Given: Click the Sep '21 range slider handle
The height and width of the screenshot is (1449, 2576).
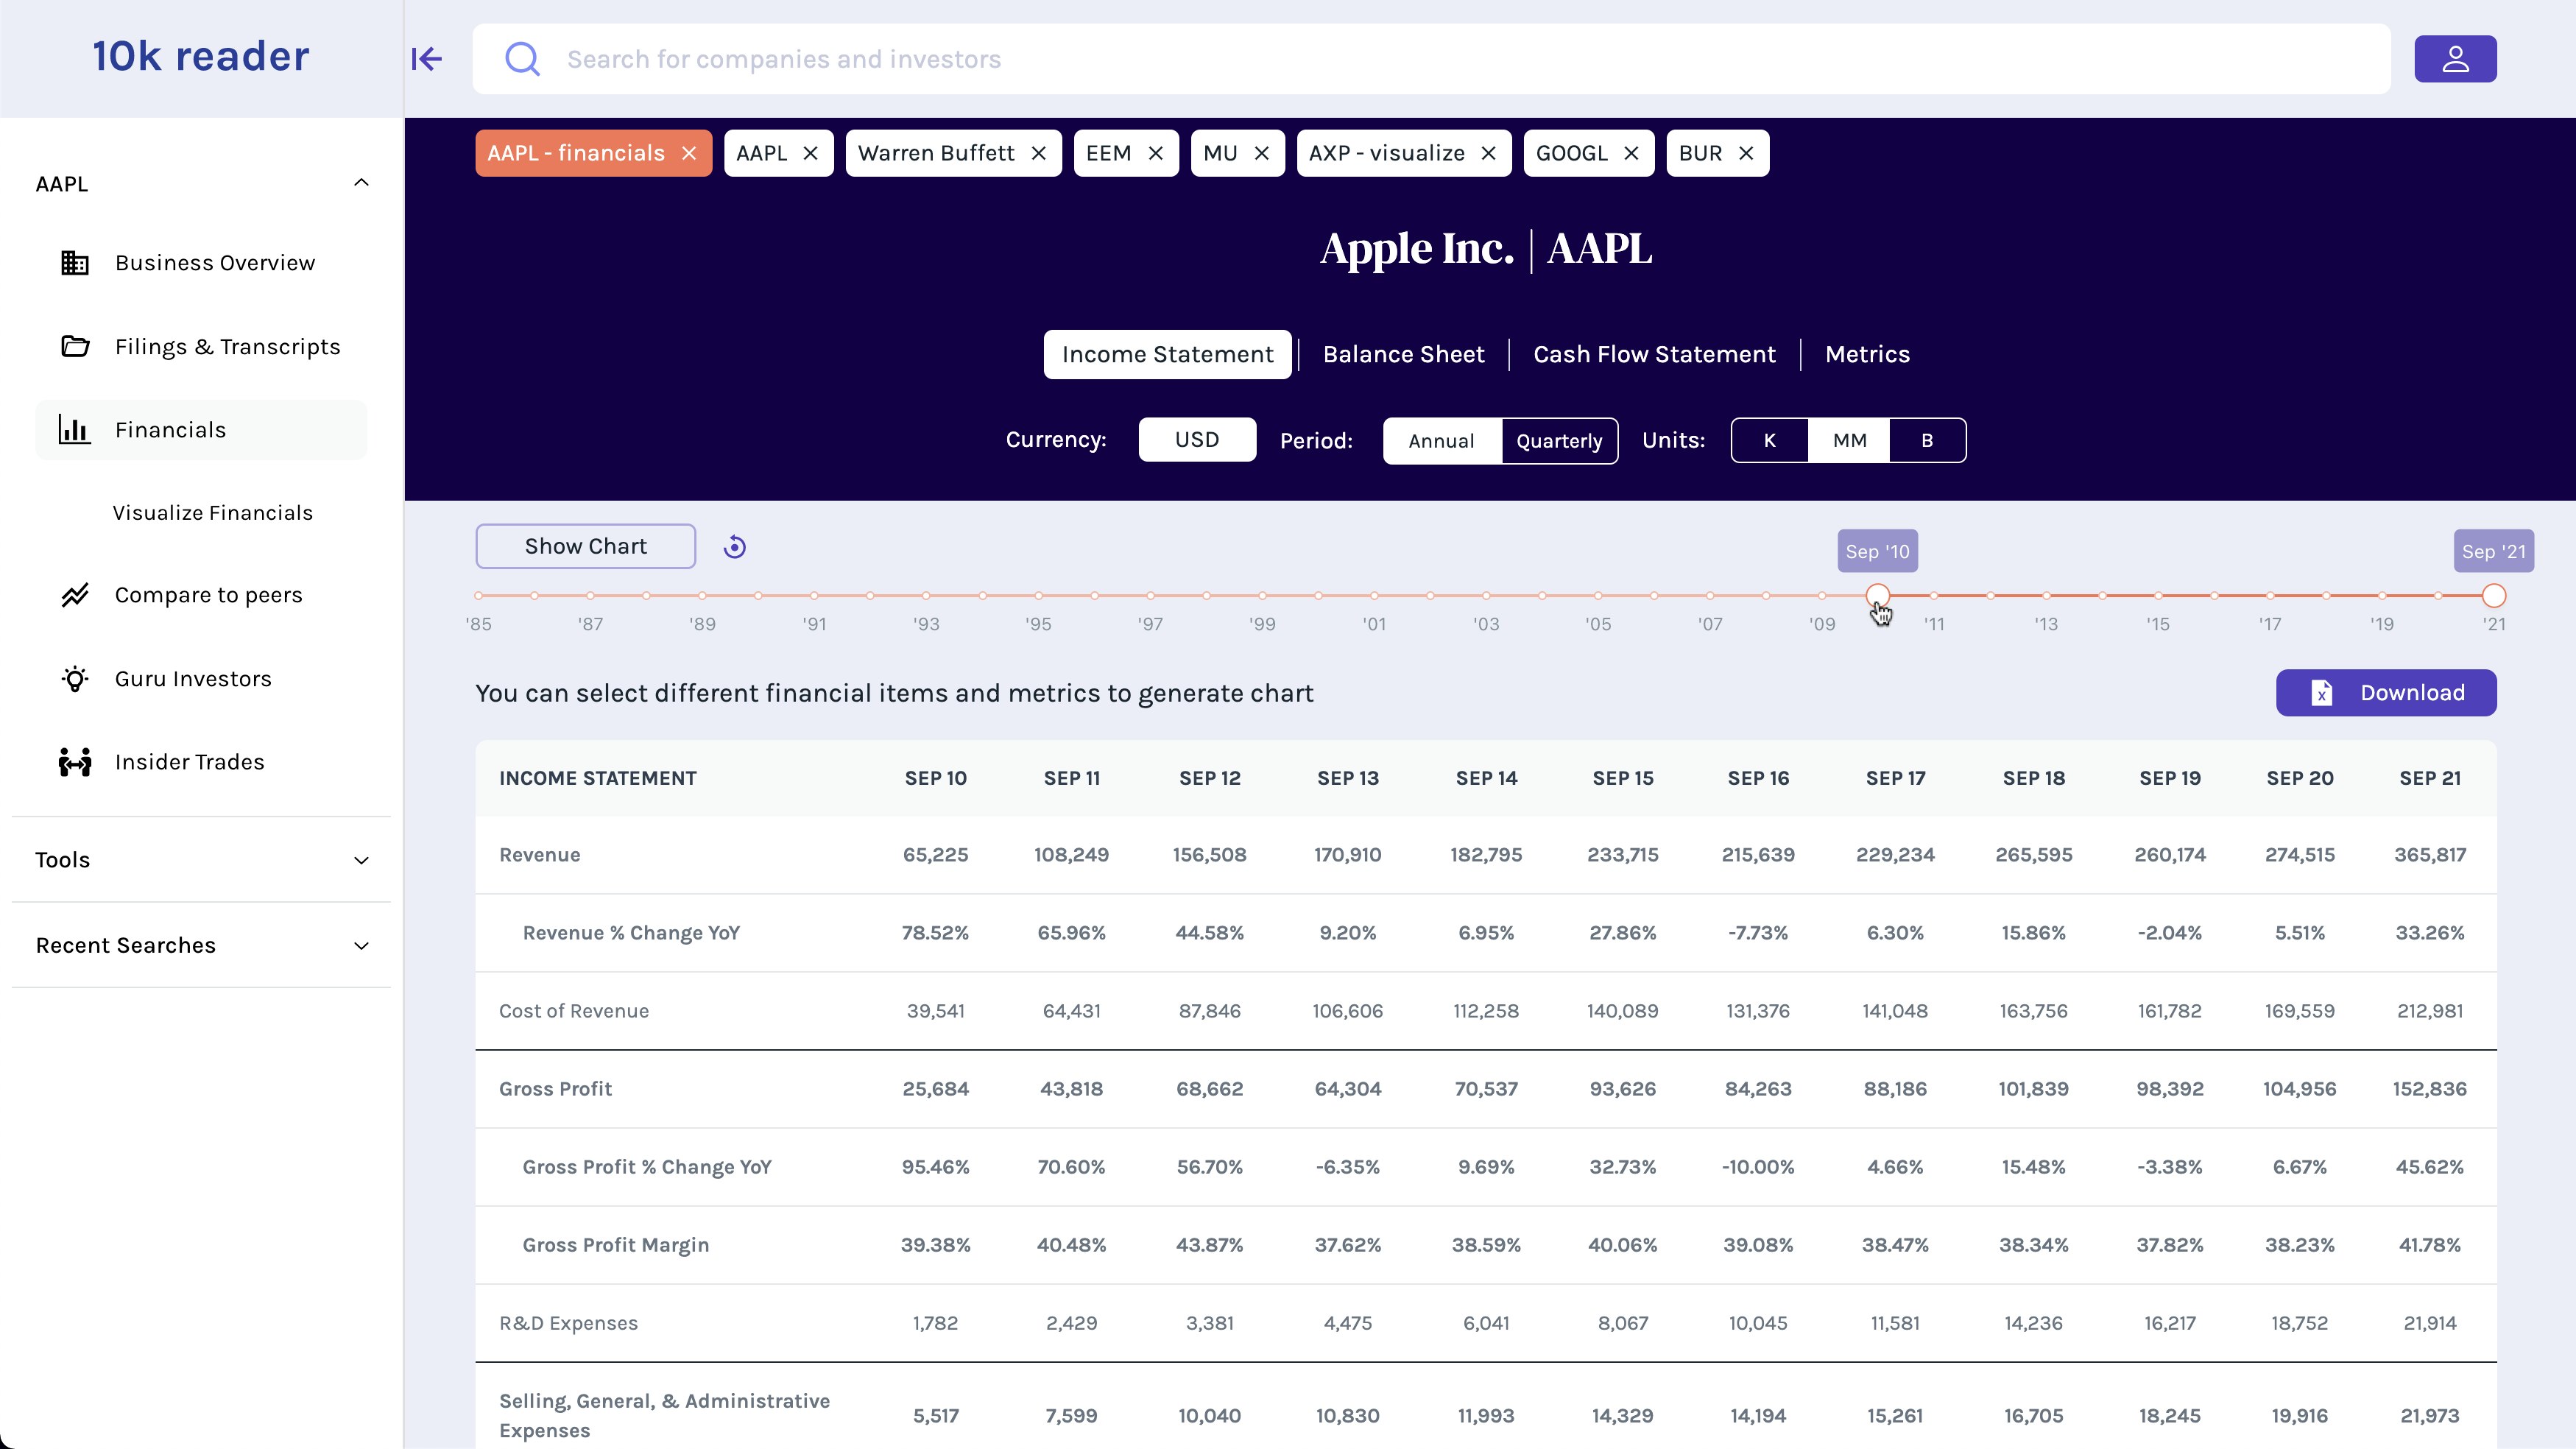Looking at the screenshot, I should tap(2494, 595).
